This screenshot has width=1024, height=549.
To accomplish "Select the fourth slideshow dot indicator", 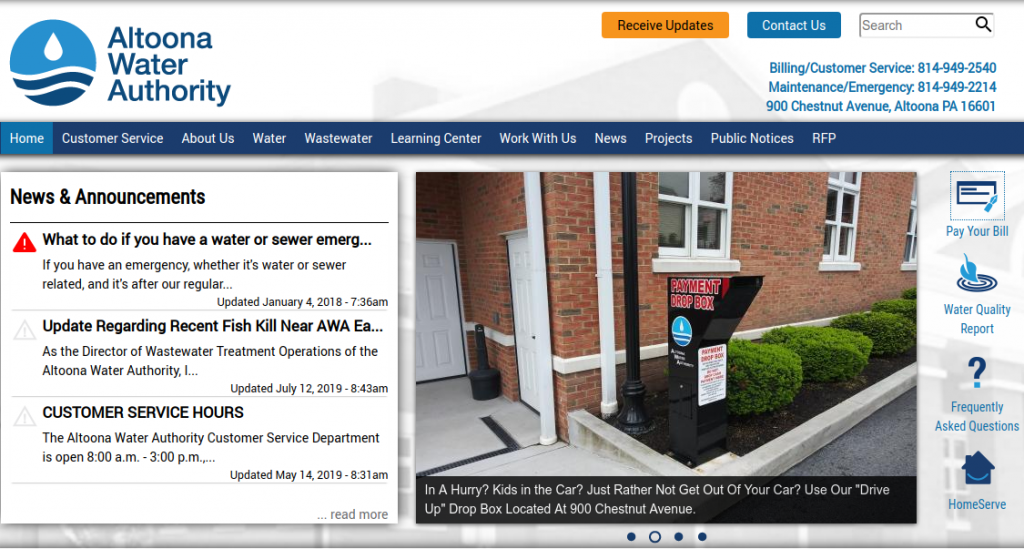I will [x=702, y=537].
